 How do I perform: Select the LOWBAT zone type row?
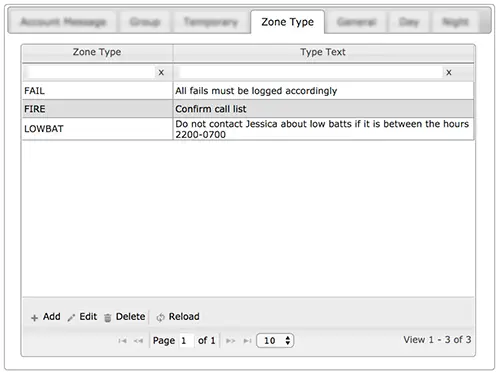(248, 129)
